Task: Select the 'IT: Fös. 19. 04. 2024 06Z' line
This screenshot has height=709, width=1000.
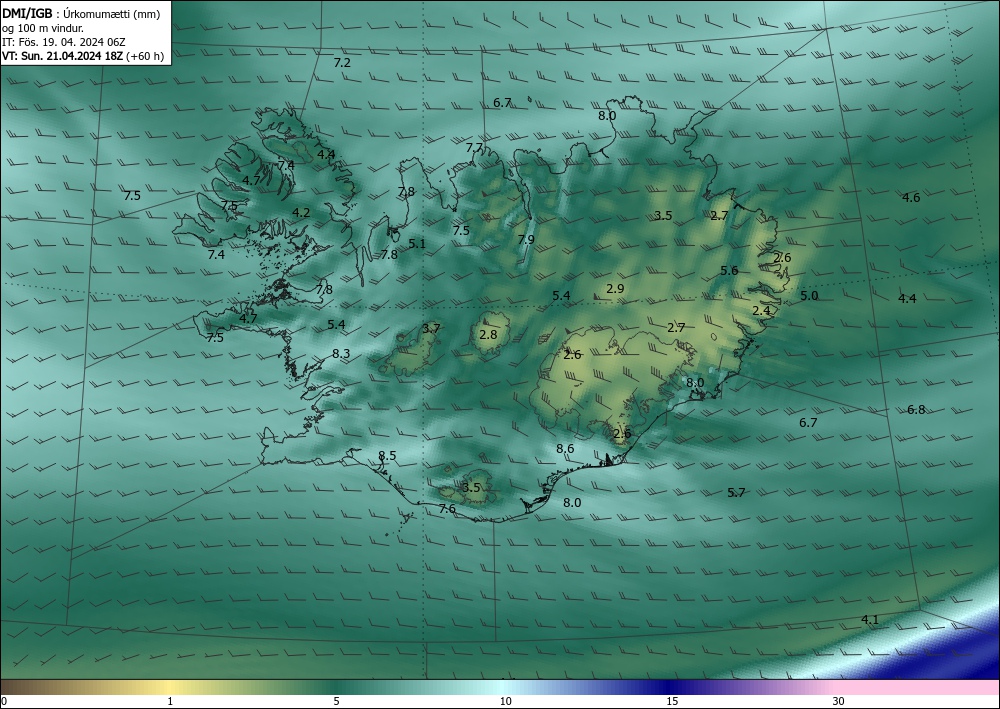Action: (64, 42)
